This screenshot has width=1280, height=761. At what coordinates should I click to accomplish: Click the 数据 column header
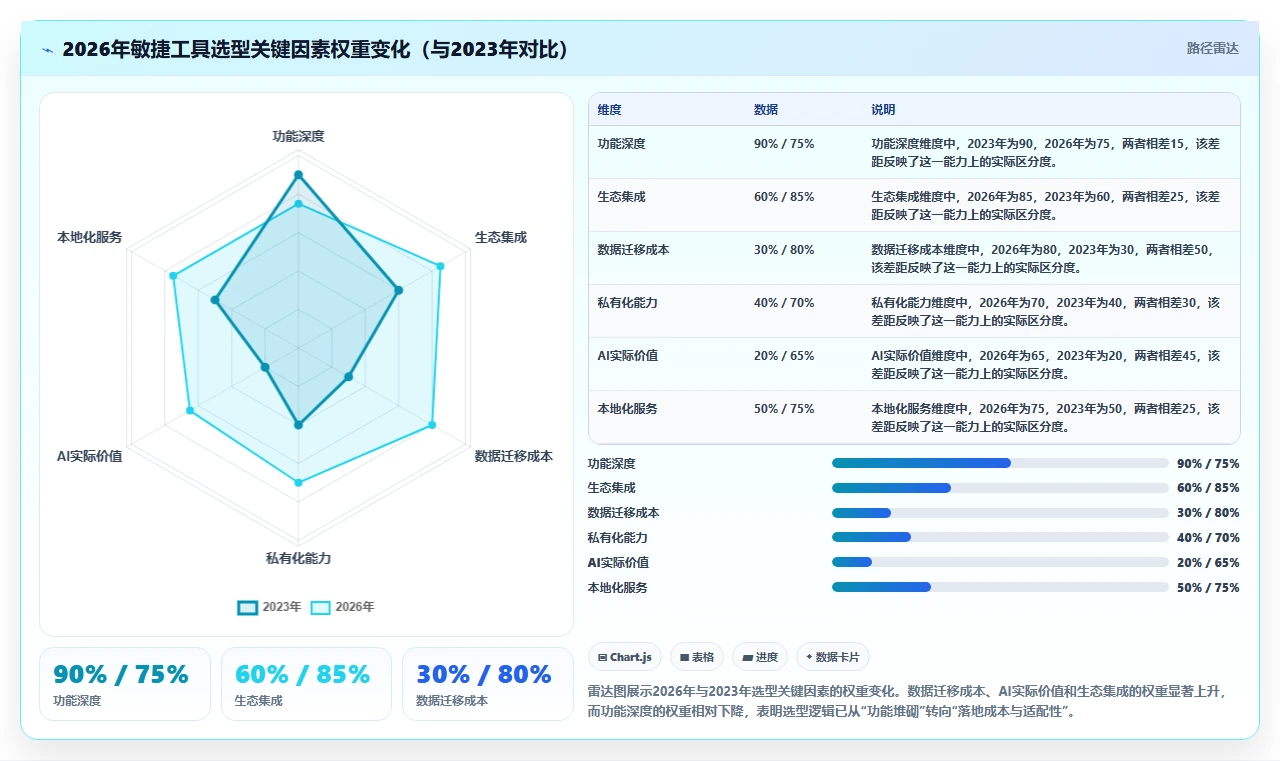pos(766,110)
